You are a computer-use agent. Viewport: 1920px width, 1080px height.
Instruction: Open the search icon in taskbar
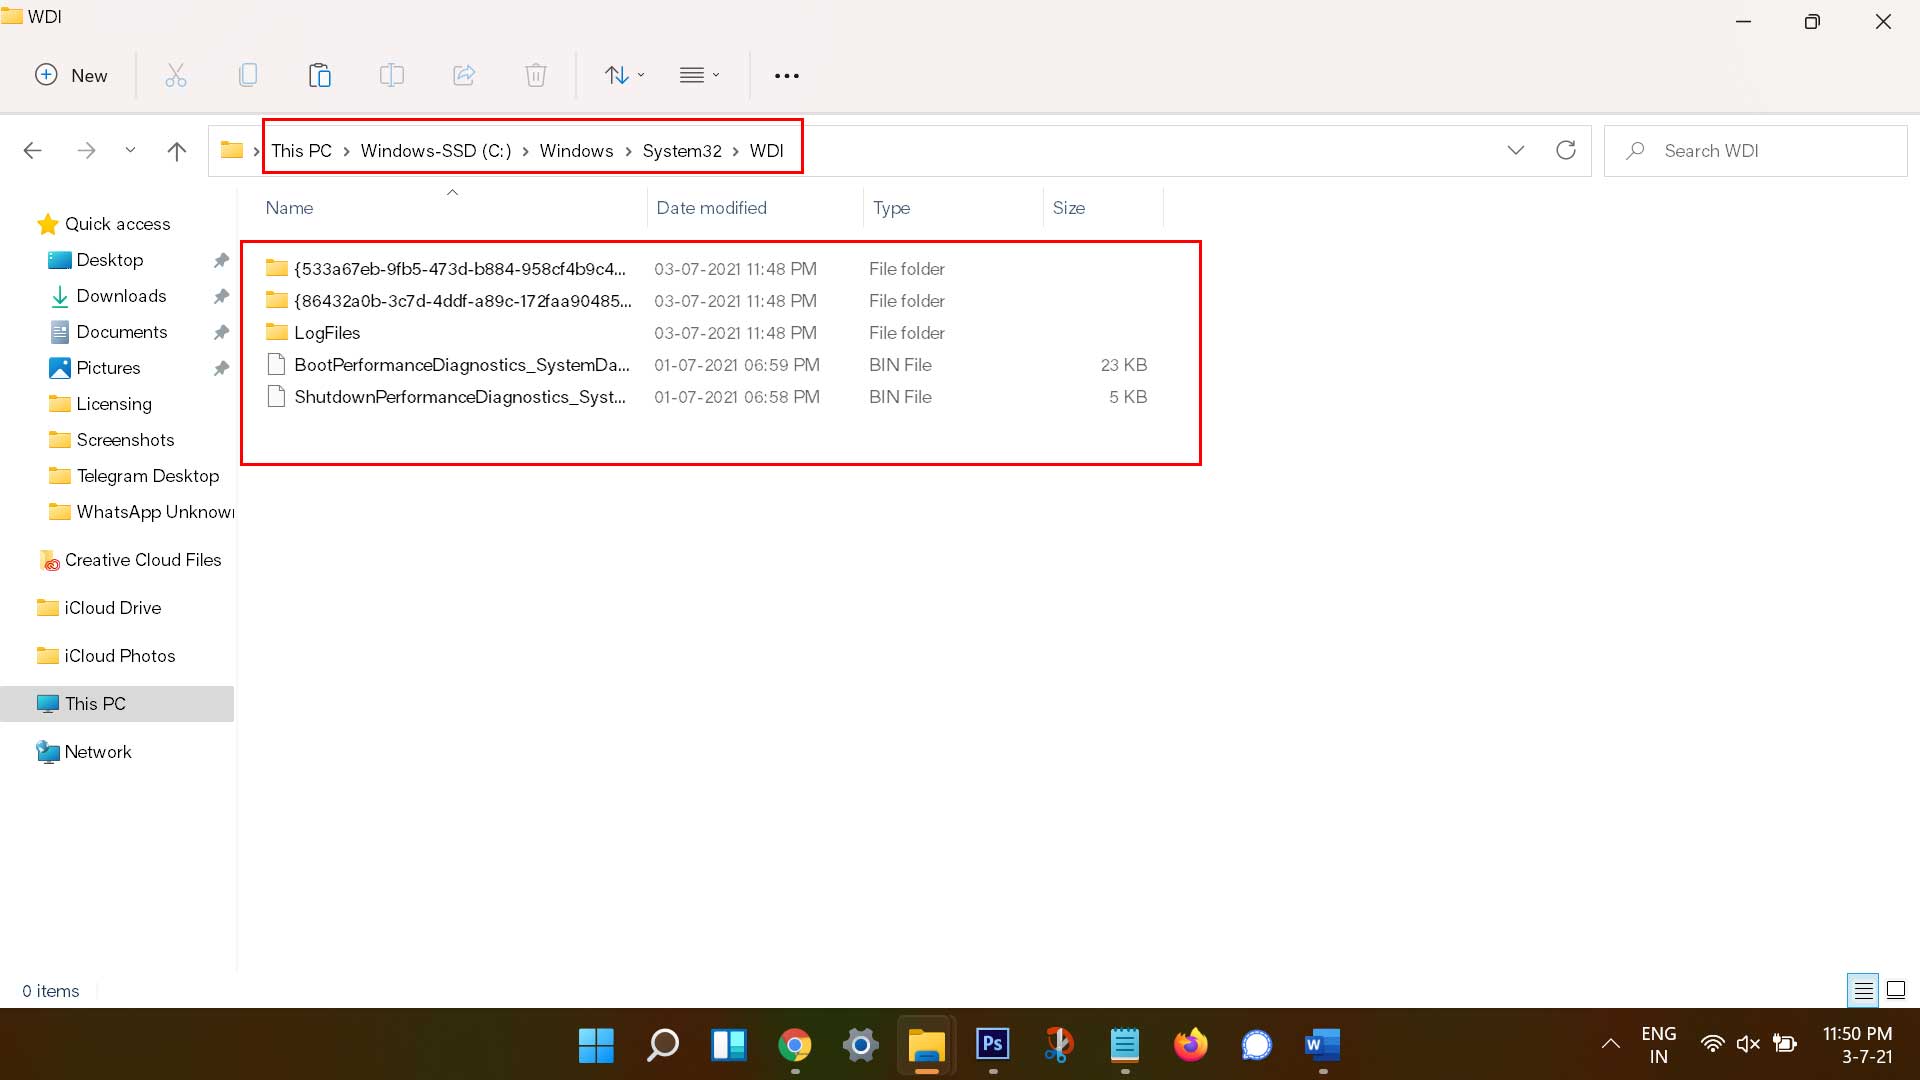(x=663, y=1046)
